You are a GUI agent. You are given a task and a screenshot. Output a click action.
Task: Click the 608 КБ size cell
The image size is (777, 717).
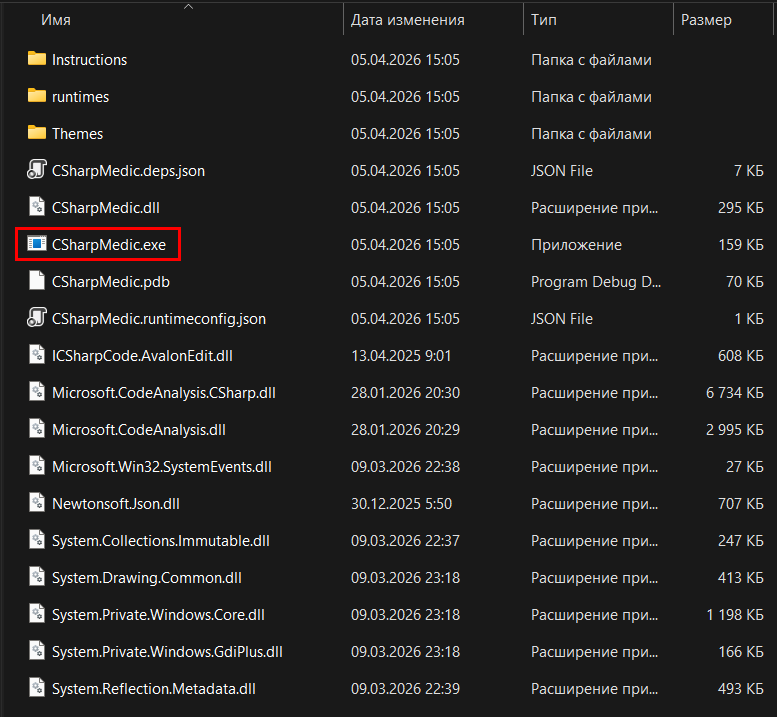(x=741, y=355)
